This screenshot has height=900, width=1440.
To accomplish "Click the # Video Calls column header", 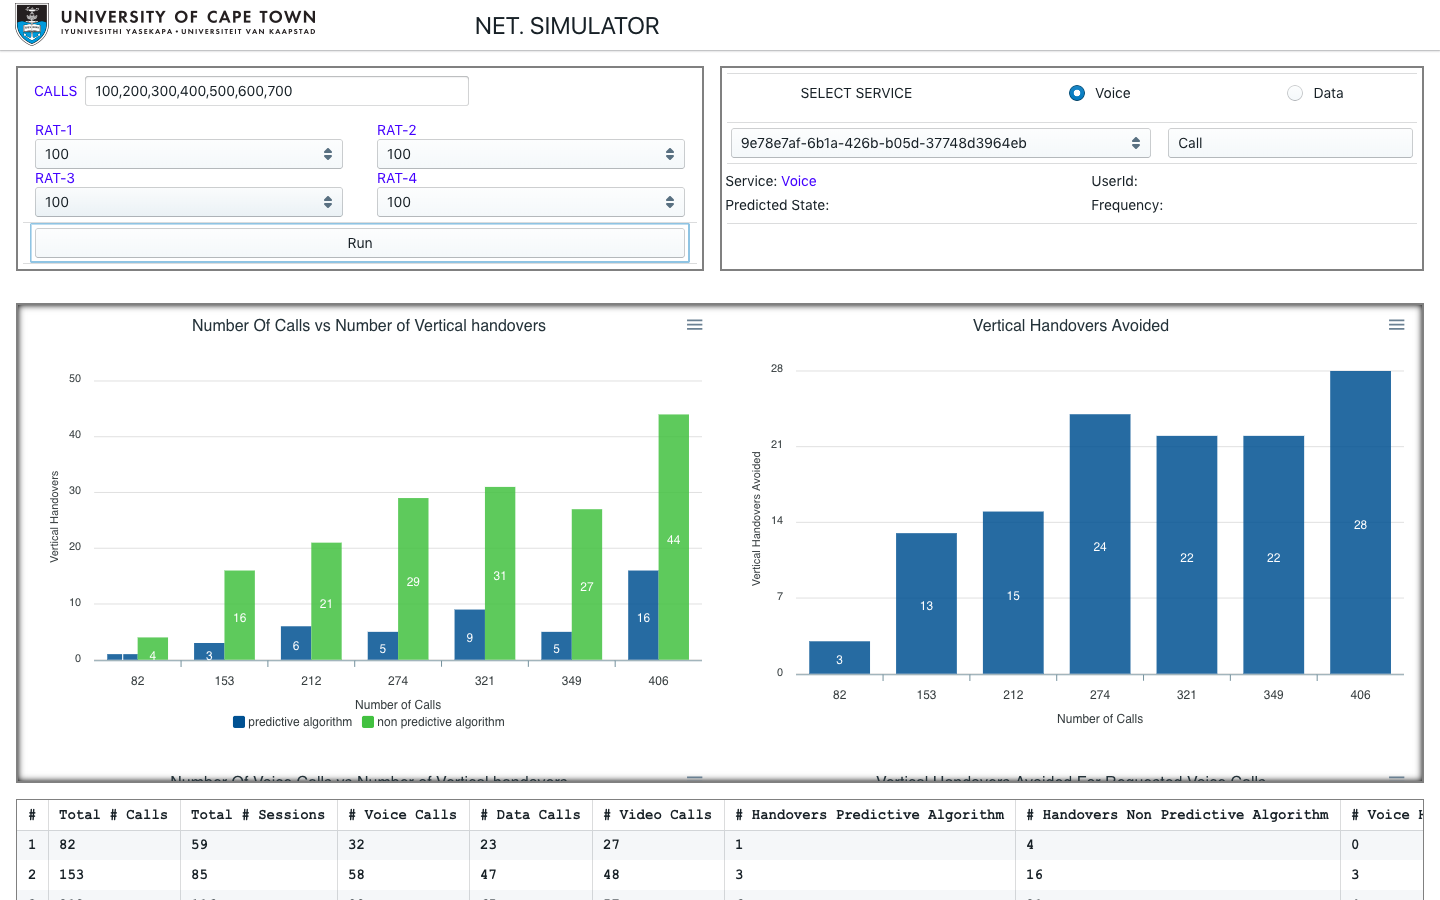I will click(x=657, y=815).
